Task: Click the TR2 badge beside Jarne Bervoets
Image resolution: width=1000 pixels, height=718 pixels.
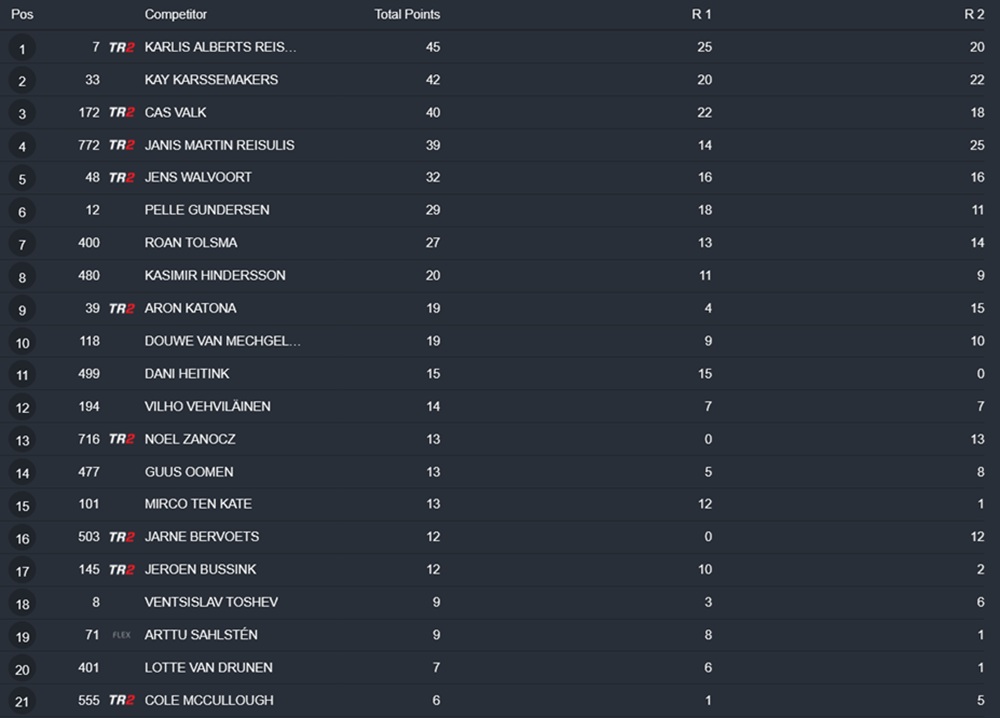Action: click(121, 537)
